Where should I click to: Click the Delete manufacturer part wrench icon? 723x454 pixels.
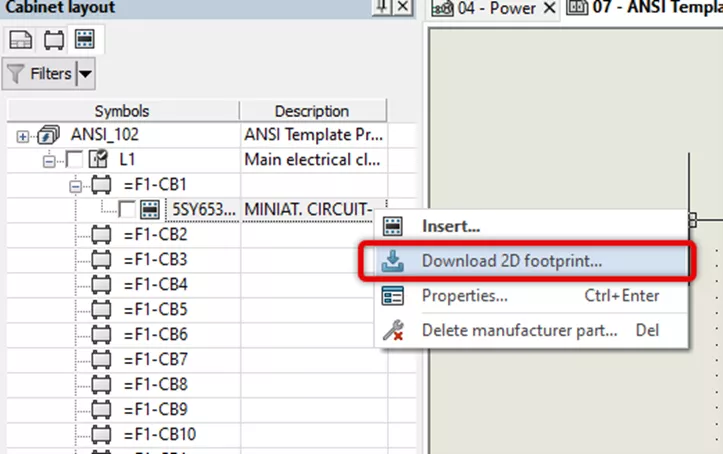tap(394, 329)
